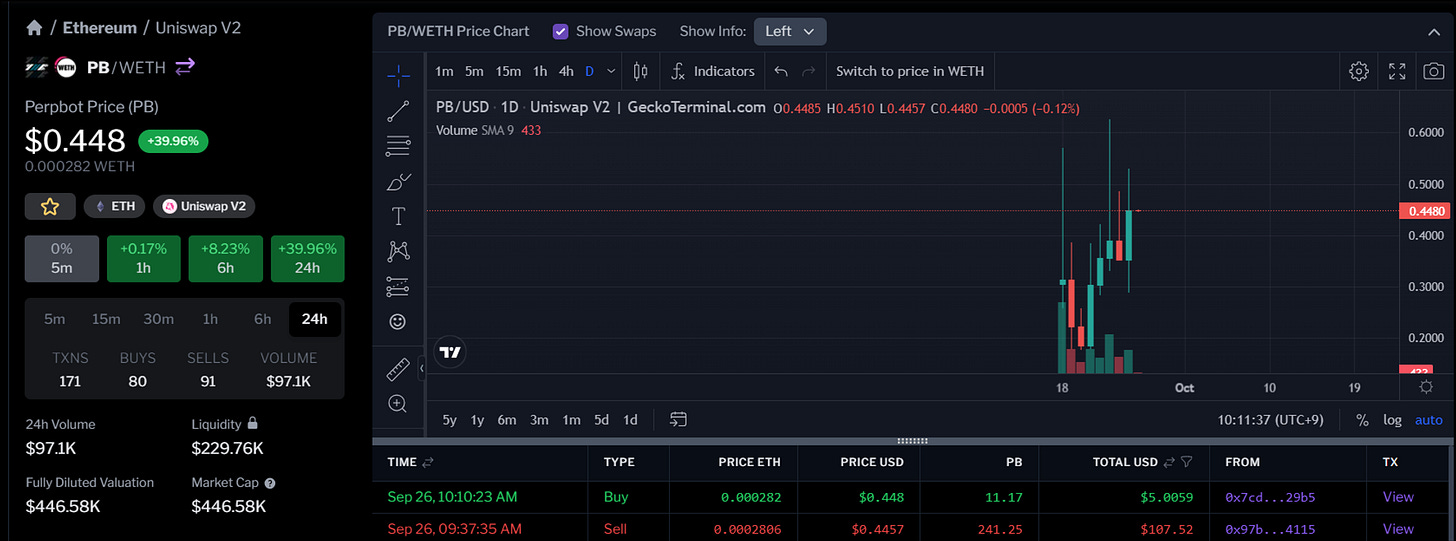Enter fullscreen chart mode

(1397, 71)
